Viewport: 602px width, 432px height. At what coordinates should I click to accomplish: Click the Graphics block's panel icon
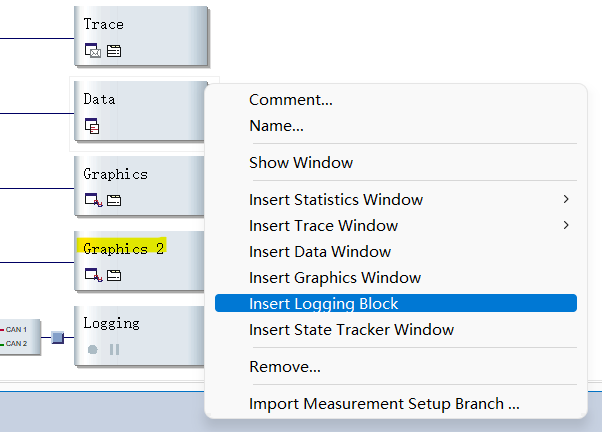[x=113, y=201]
